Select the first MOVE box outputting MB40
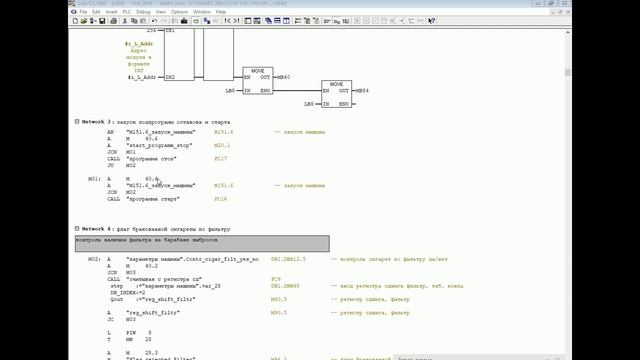 [x=258, y=81]
